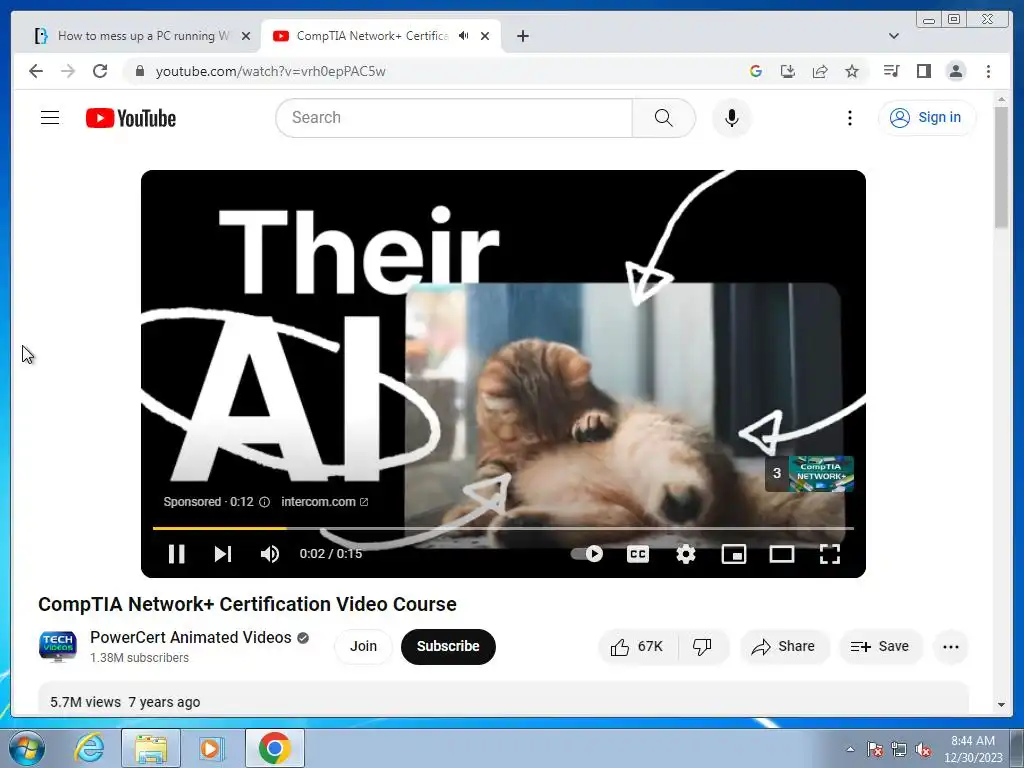This screenshot has width=1024, height=768.
Task: Click the Sign in button
Action: (x=926, y=118)
